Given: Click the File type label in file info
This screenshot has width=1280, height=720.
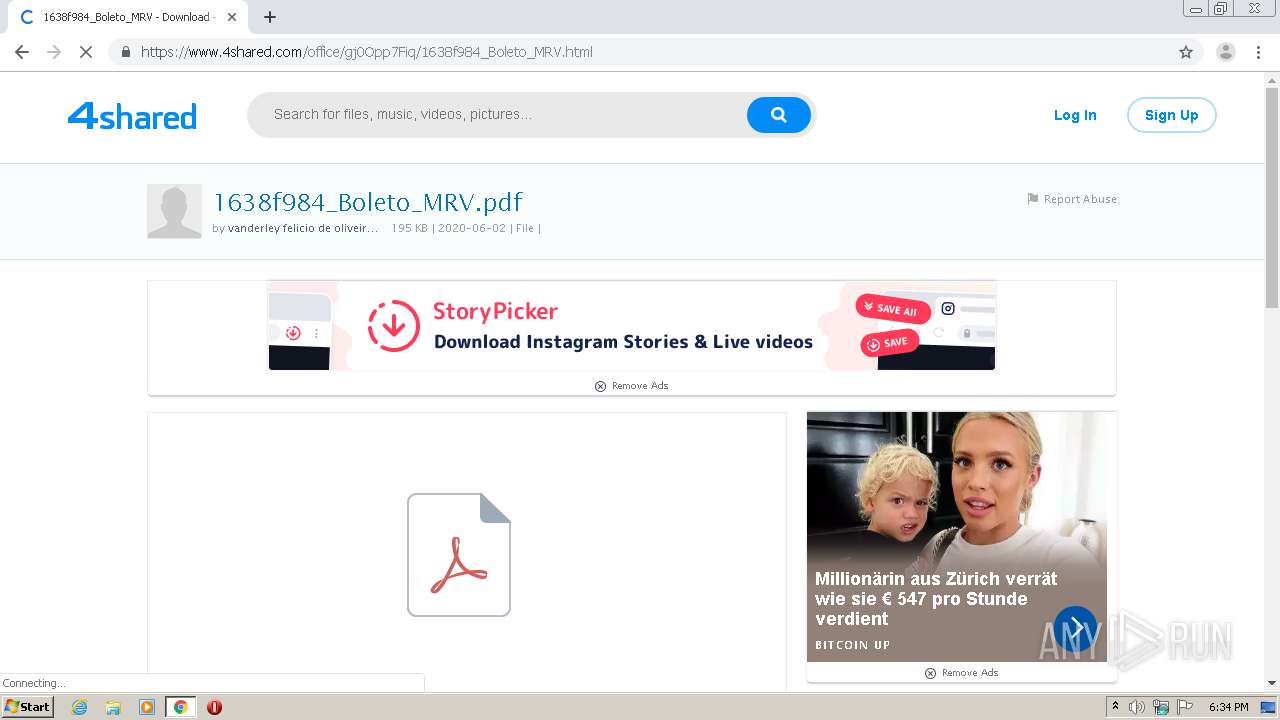Looking at the screenshot, I should pos(525,228).
